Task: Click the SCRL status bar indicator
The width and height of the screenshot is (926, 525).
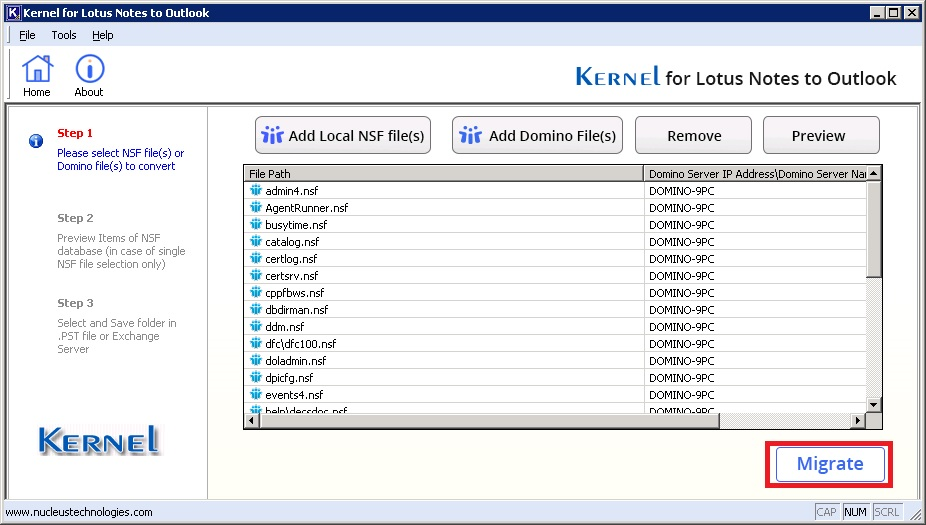Action: (886, 512)
